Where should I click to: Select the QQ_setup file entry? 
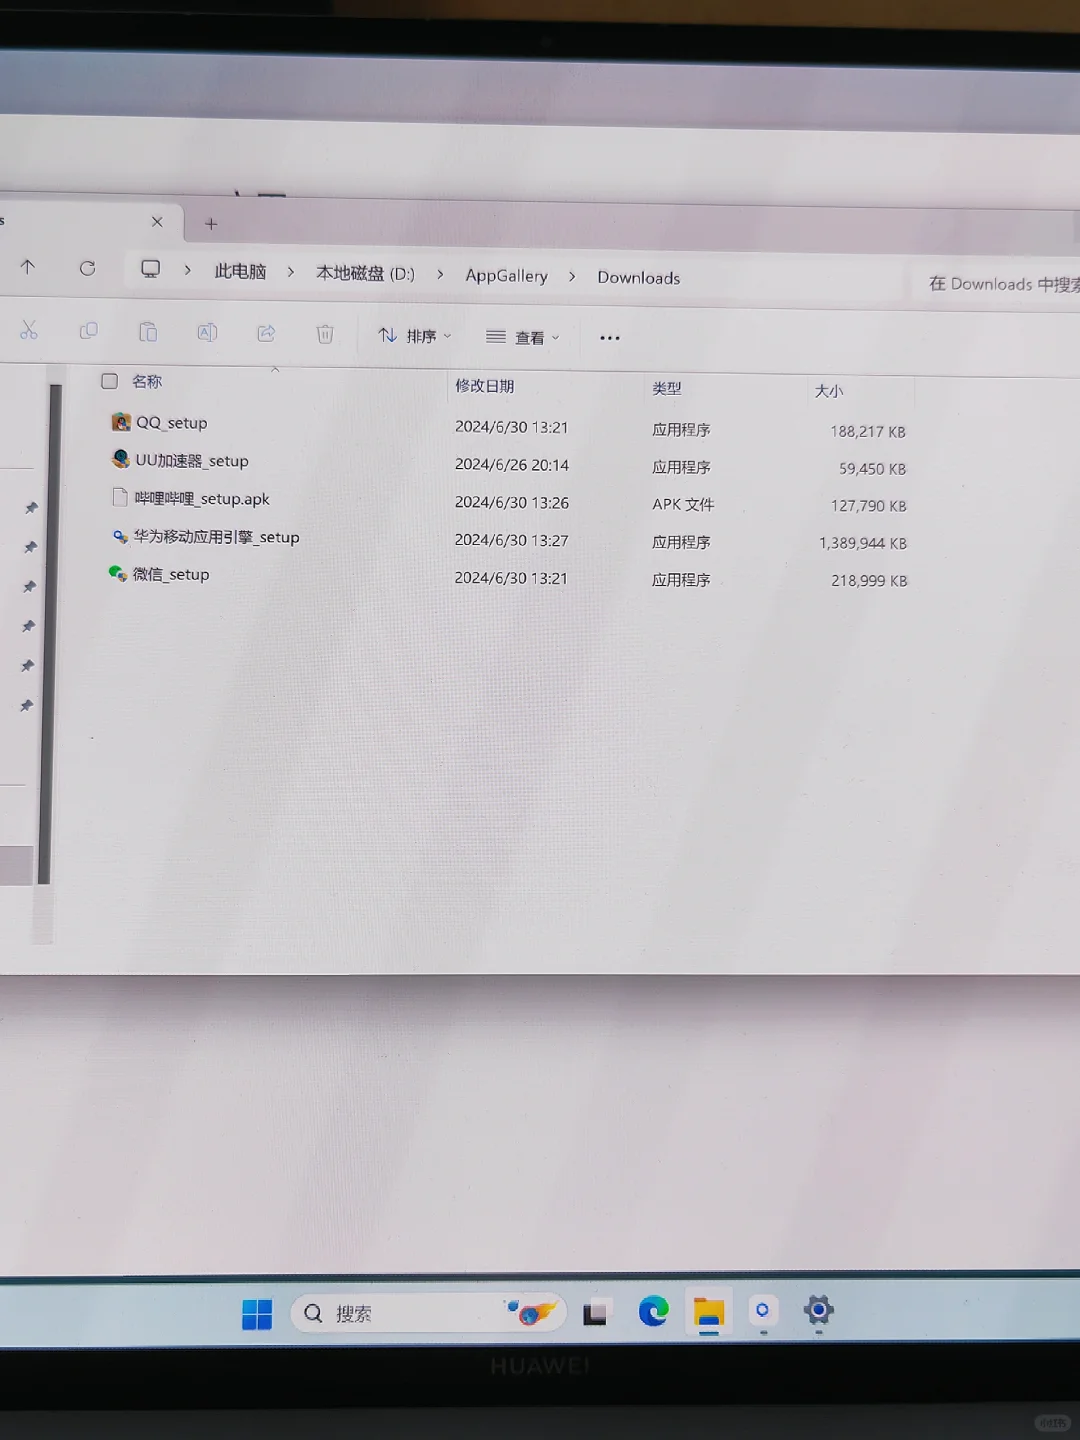point(171,423)
